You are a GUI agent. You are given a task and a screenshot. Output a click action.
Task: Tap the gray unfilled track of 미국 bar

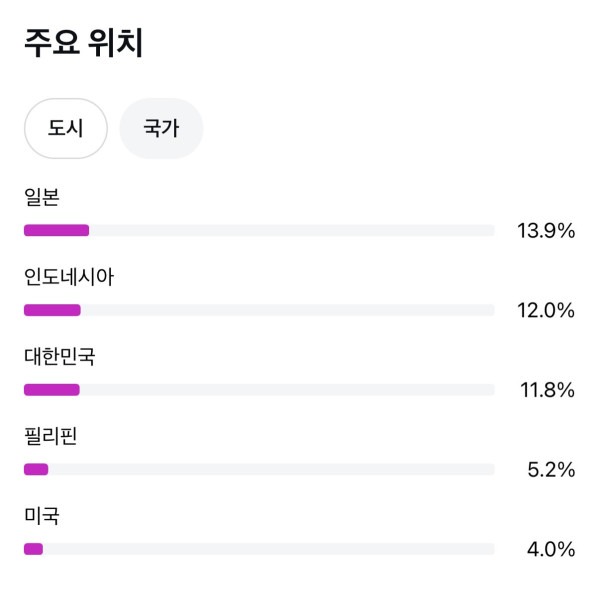(270, 549)
